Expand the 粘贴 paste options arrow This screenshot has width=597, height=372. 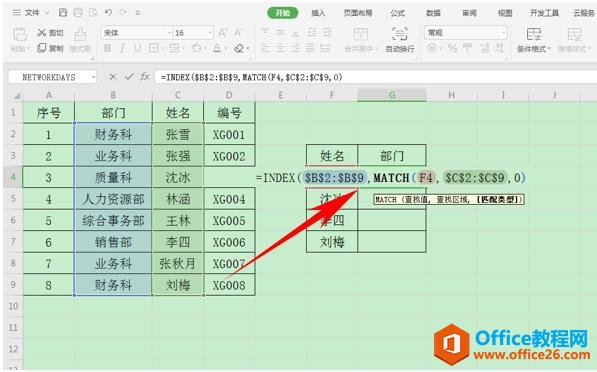tap(27, 49)
